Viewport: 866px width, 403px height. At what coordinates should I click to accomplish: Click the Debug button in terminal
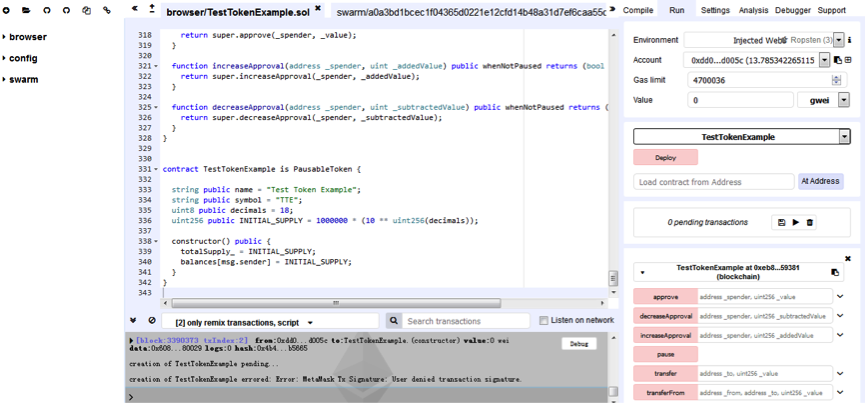[579, 344]
